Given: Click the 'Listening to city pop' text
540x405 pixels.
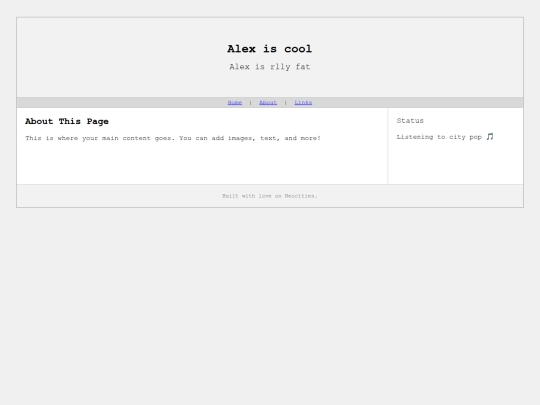Looking at the screenshot, I should pyautogui.click(x=439, y=137).
